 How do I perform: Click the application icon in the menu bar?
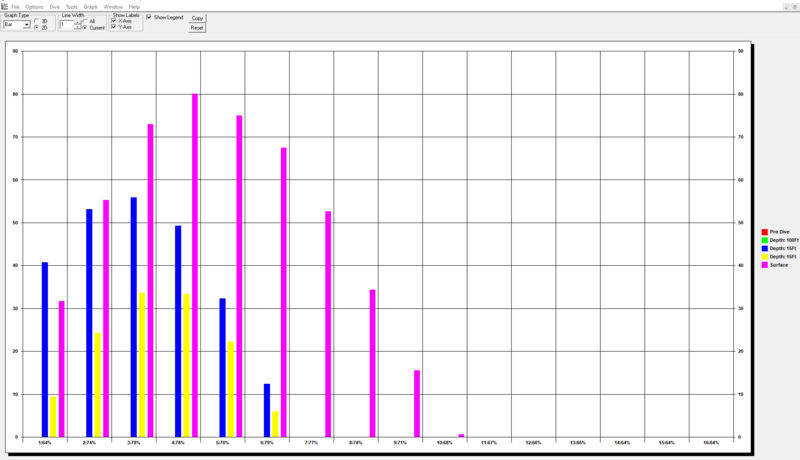[4, 6]
